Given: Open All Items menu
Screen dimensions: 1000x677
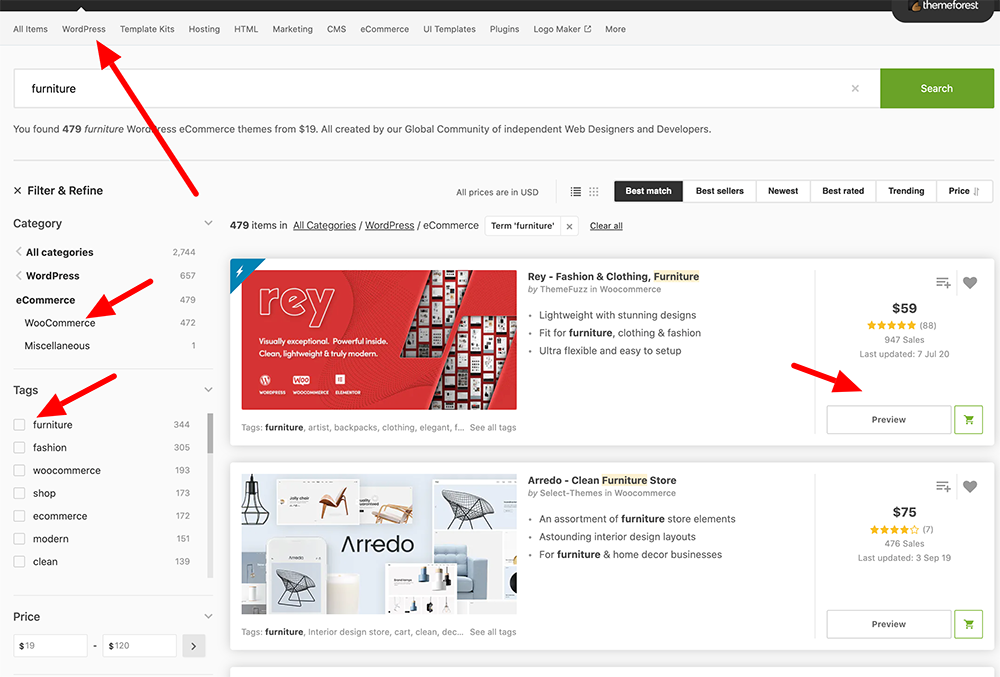Looking at the screenshot, I should coord(30,29).
